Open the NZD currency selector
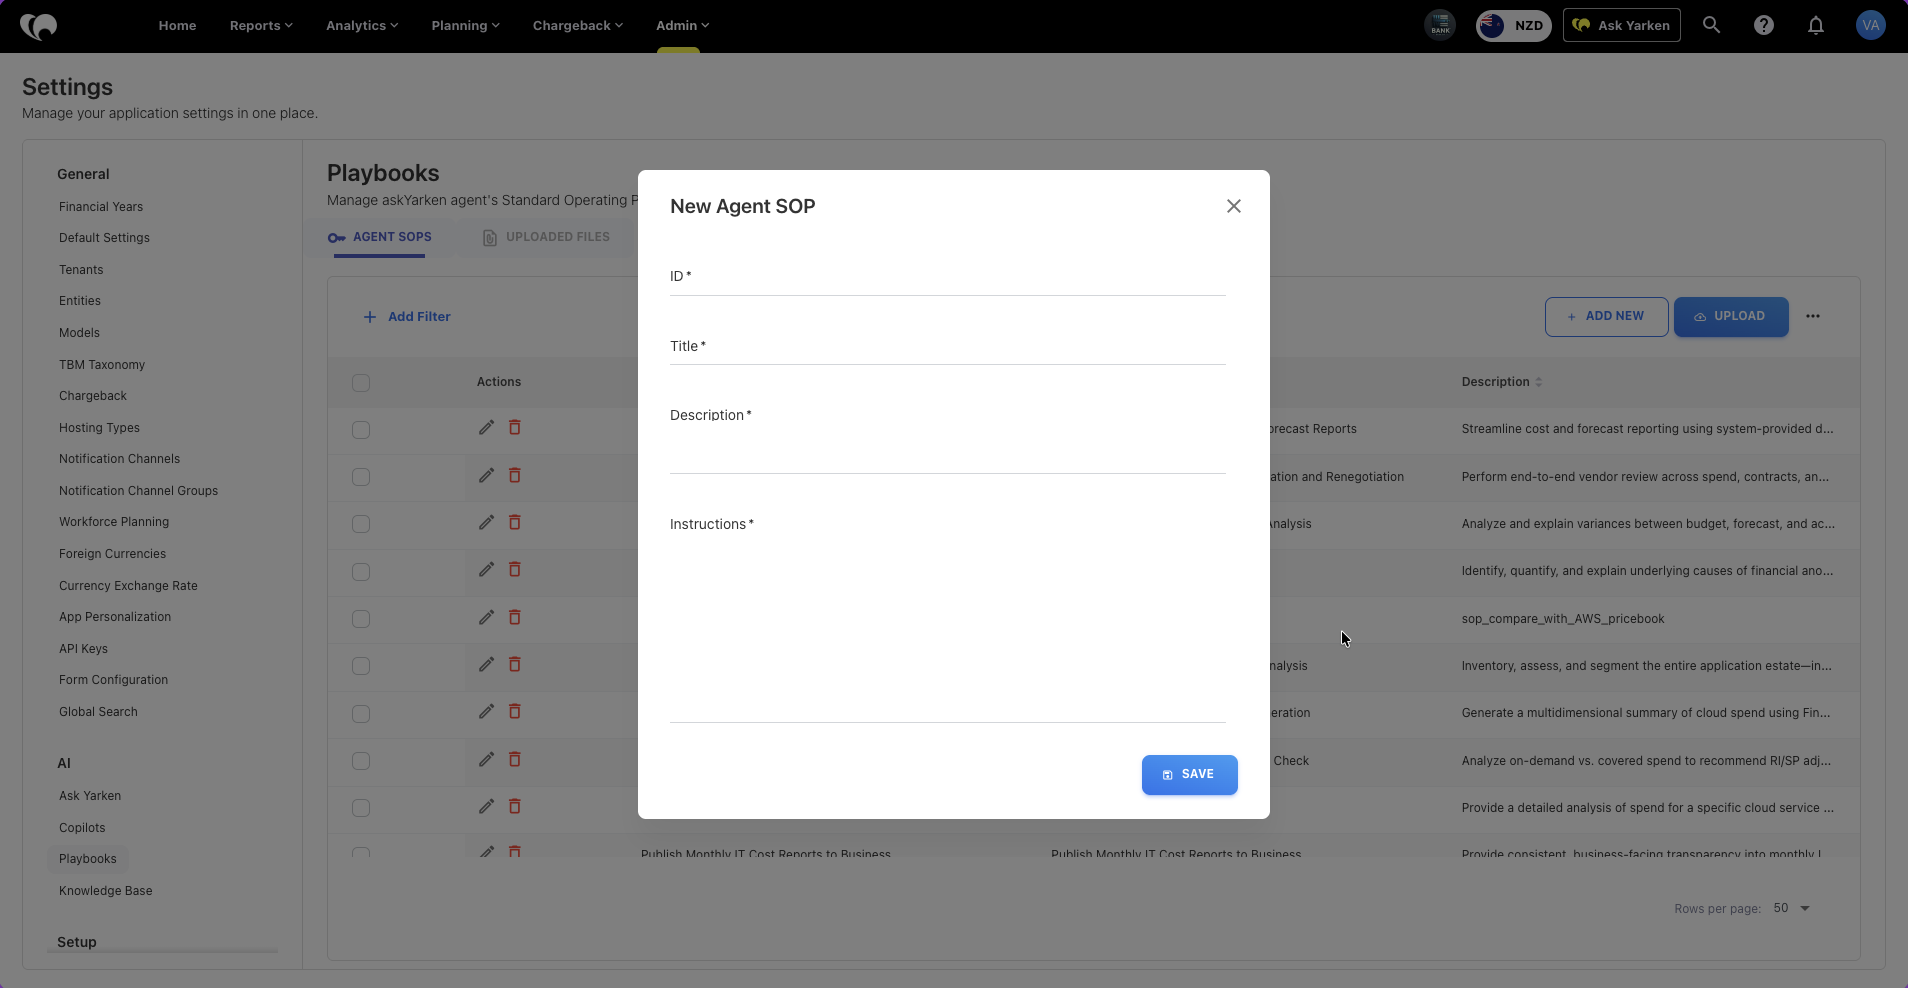This screenshot has height=988, width=1908. (x=1513, y=25)
